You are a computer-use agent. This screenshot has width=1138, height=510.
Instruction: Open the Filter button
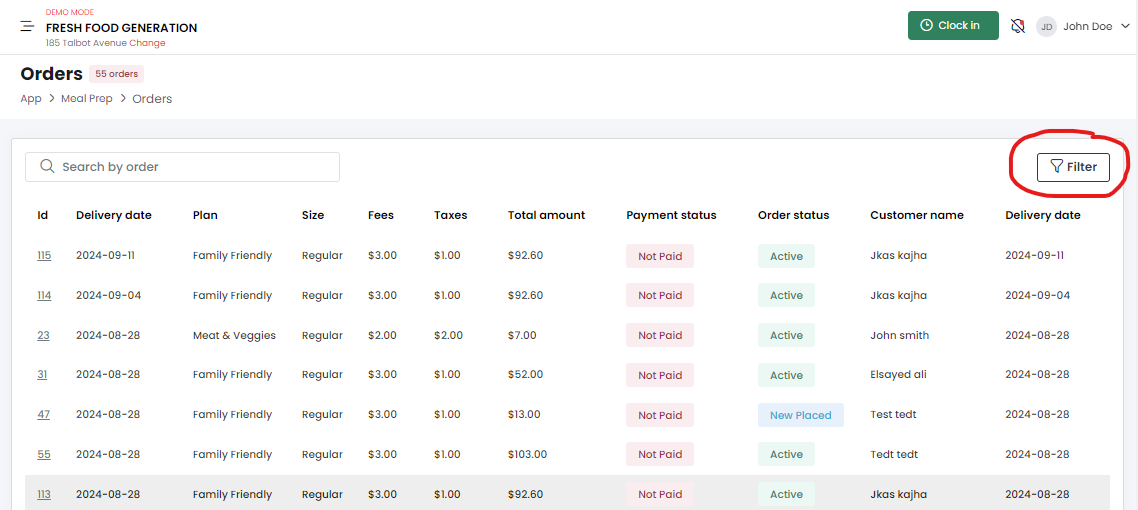point(1073,167)
